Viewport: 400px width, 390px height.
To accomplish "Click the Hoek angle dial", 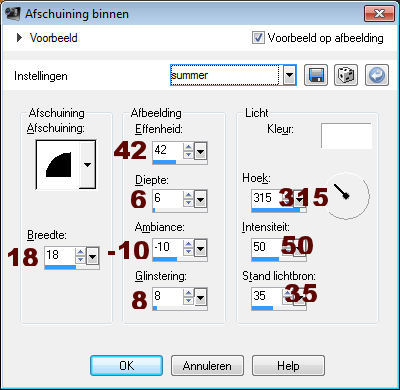I will click(x=346, y=196).
